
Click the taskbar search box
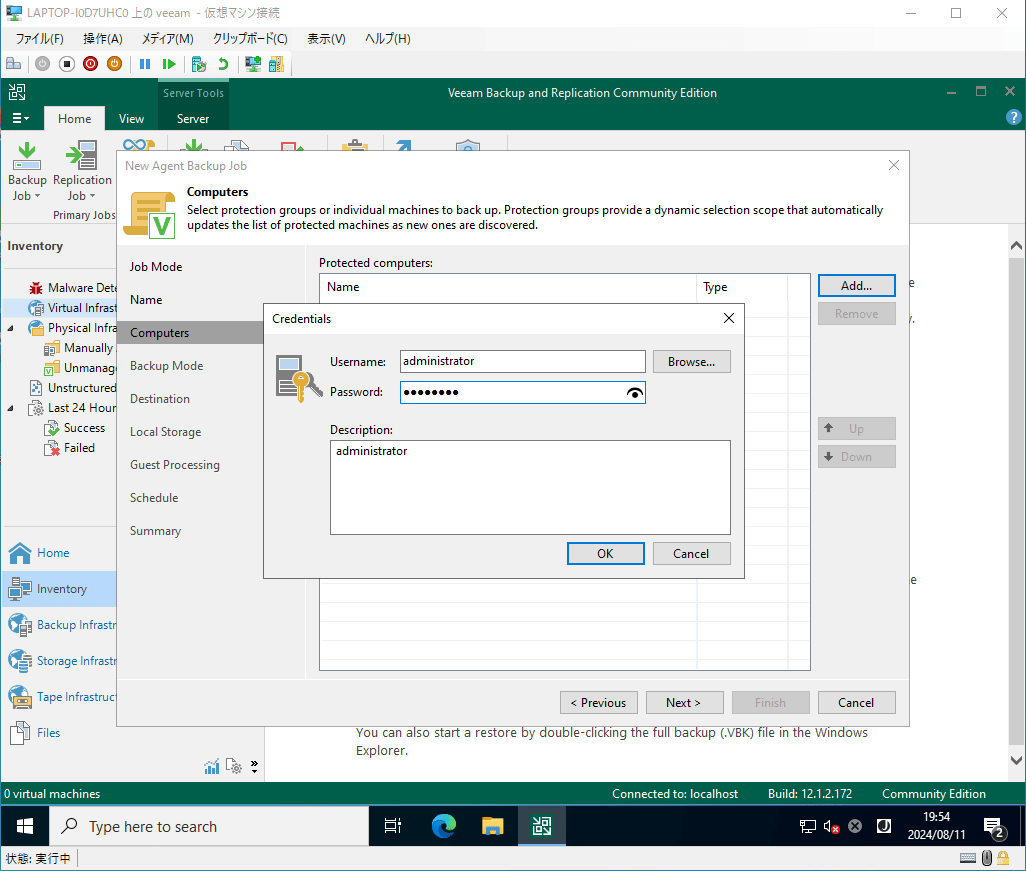[209, 827]
